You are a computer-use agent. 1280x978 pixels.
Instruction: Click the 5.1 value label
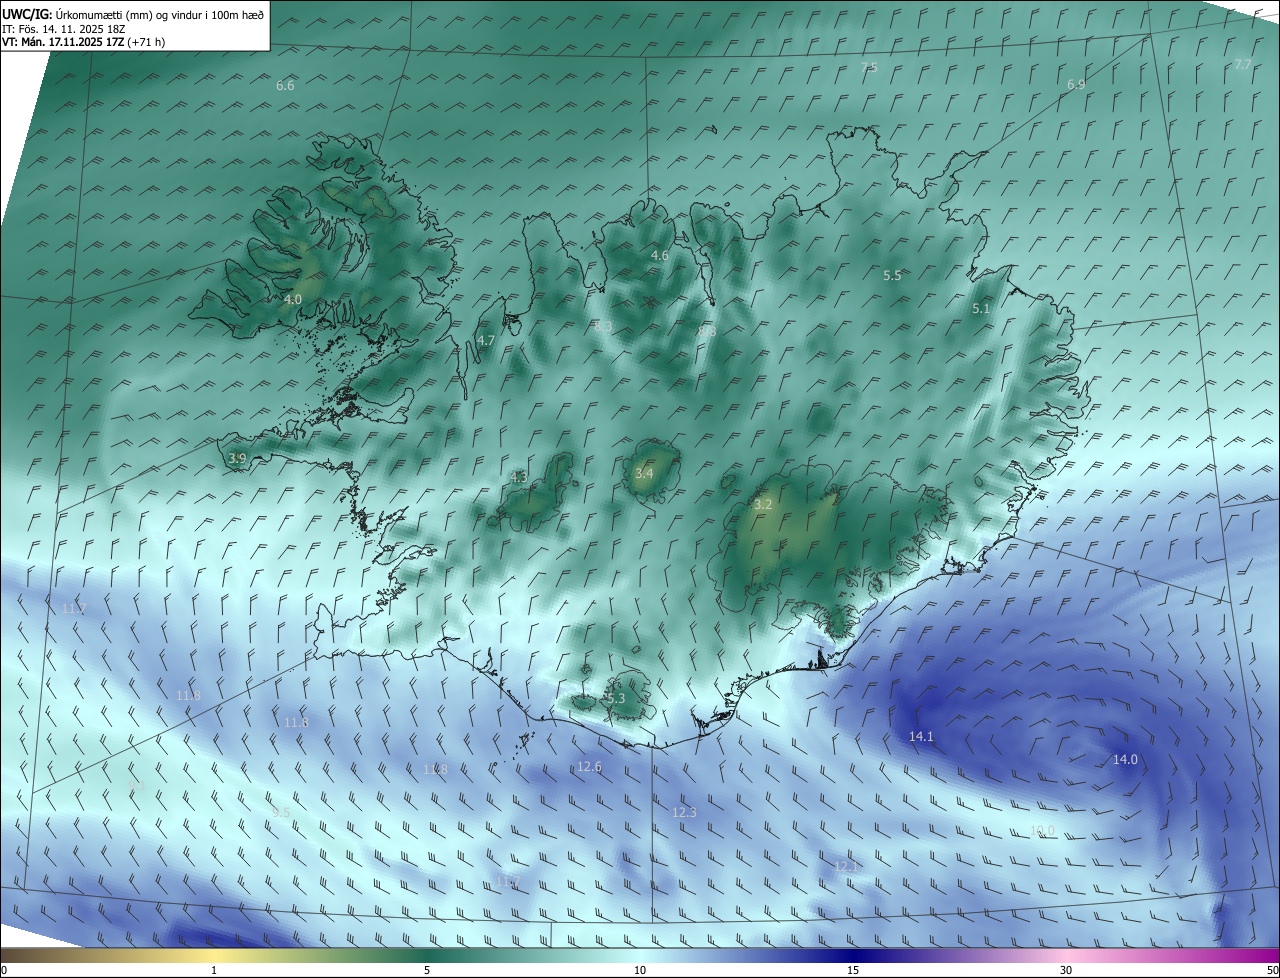[x=981, y=309]
